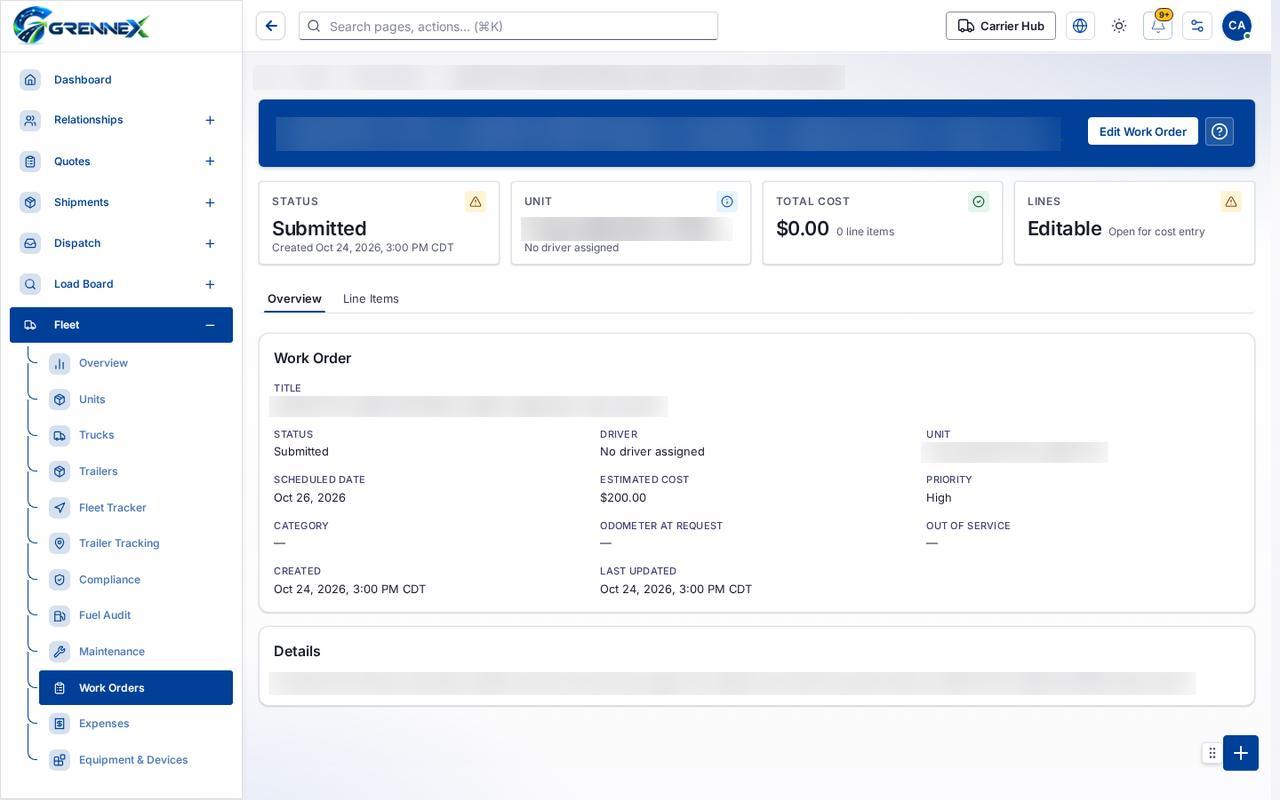The height and width of the screenshot is (800, 1280).
Task: Open Trailer Tracking page
Action: [136, 543]
